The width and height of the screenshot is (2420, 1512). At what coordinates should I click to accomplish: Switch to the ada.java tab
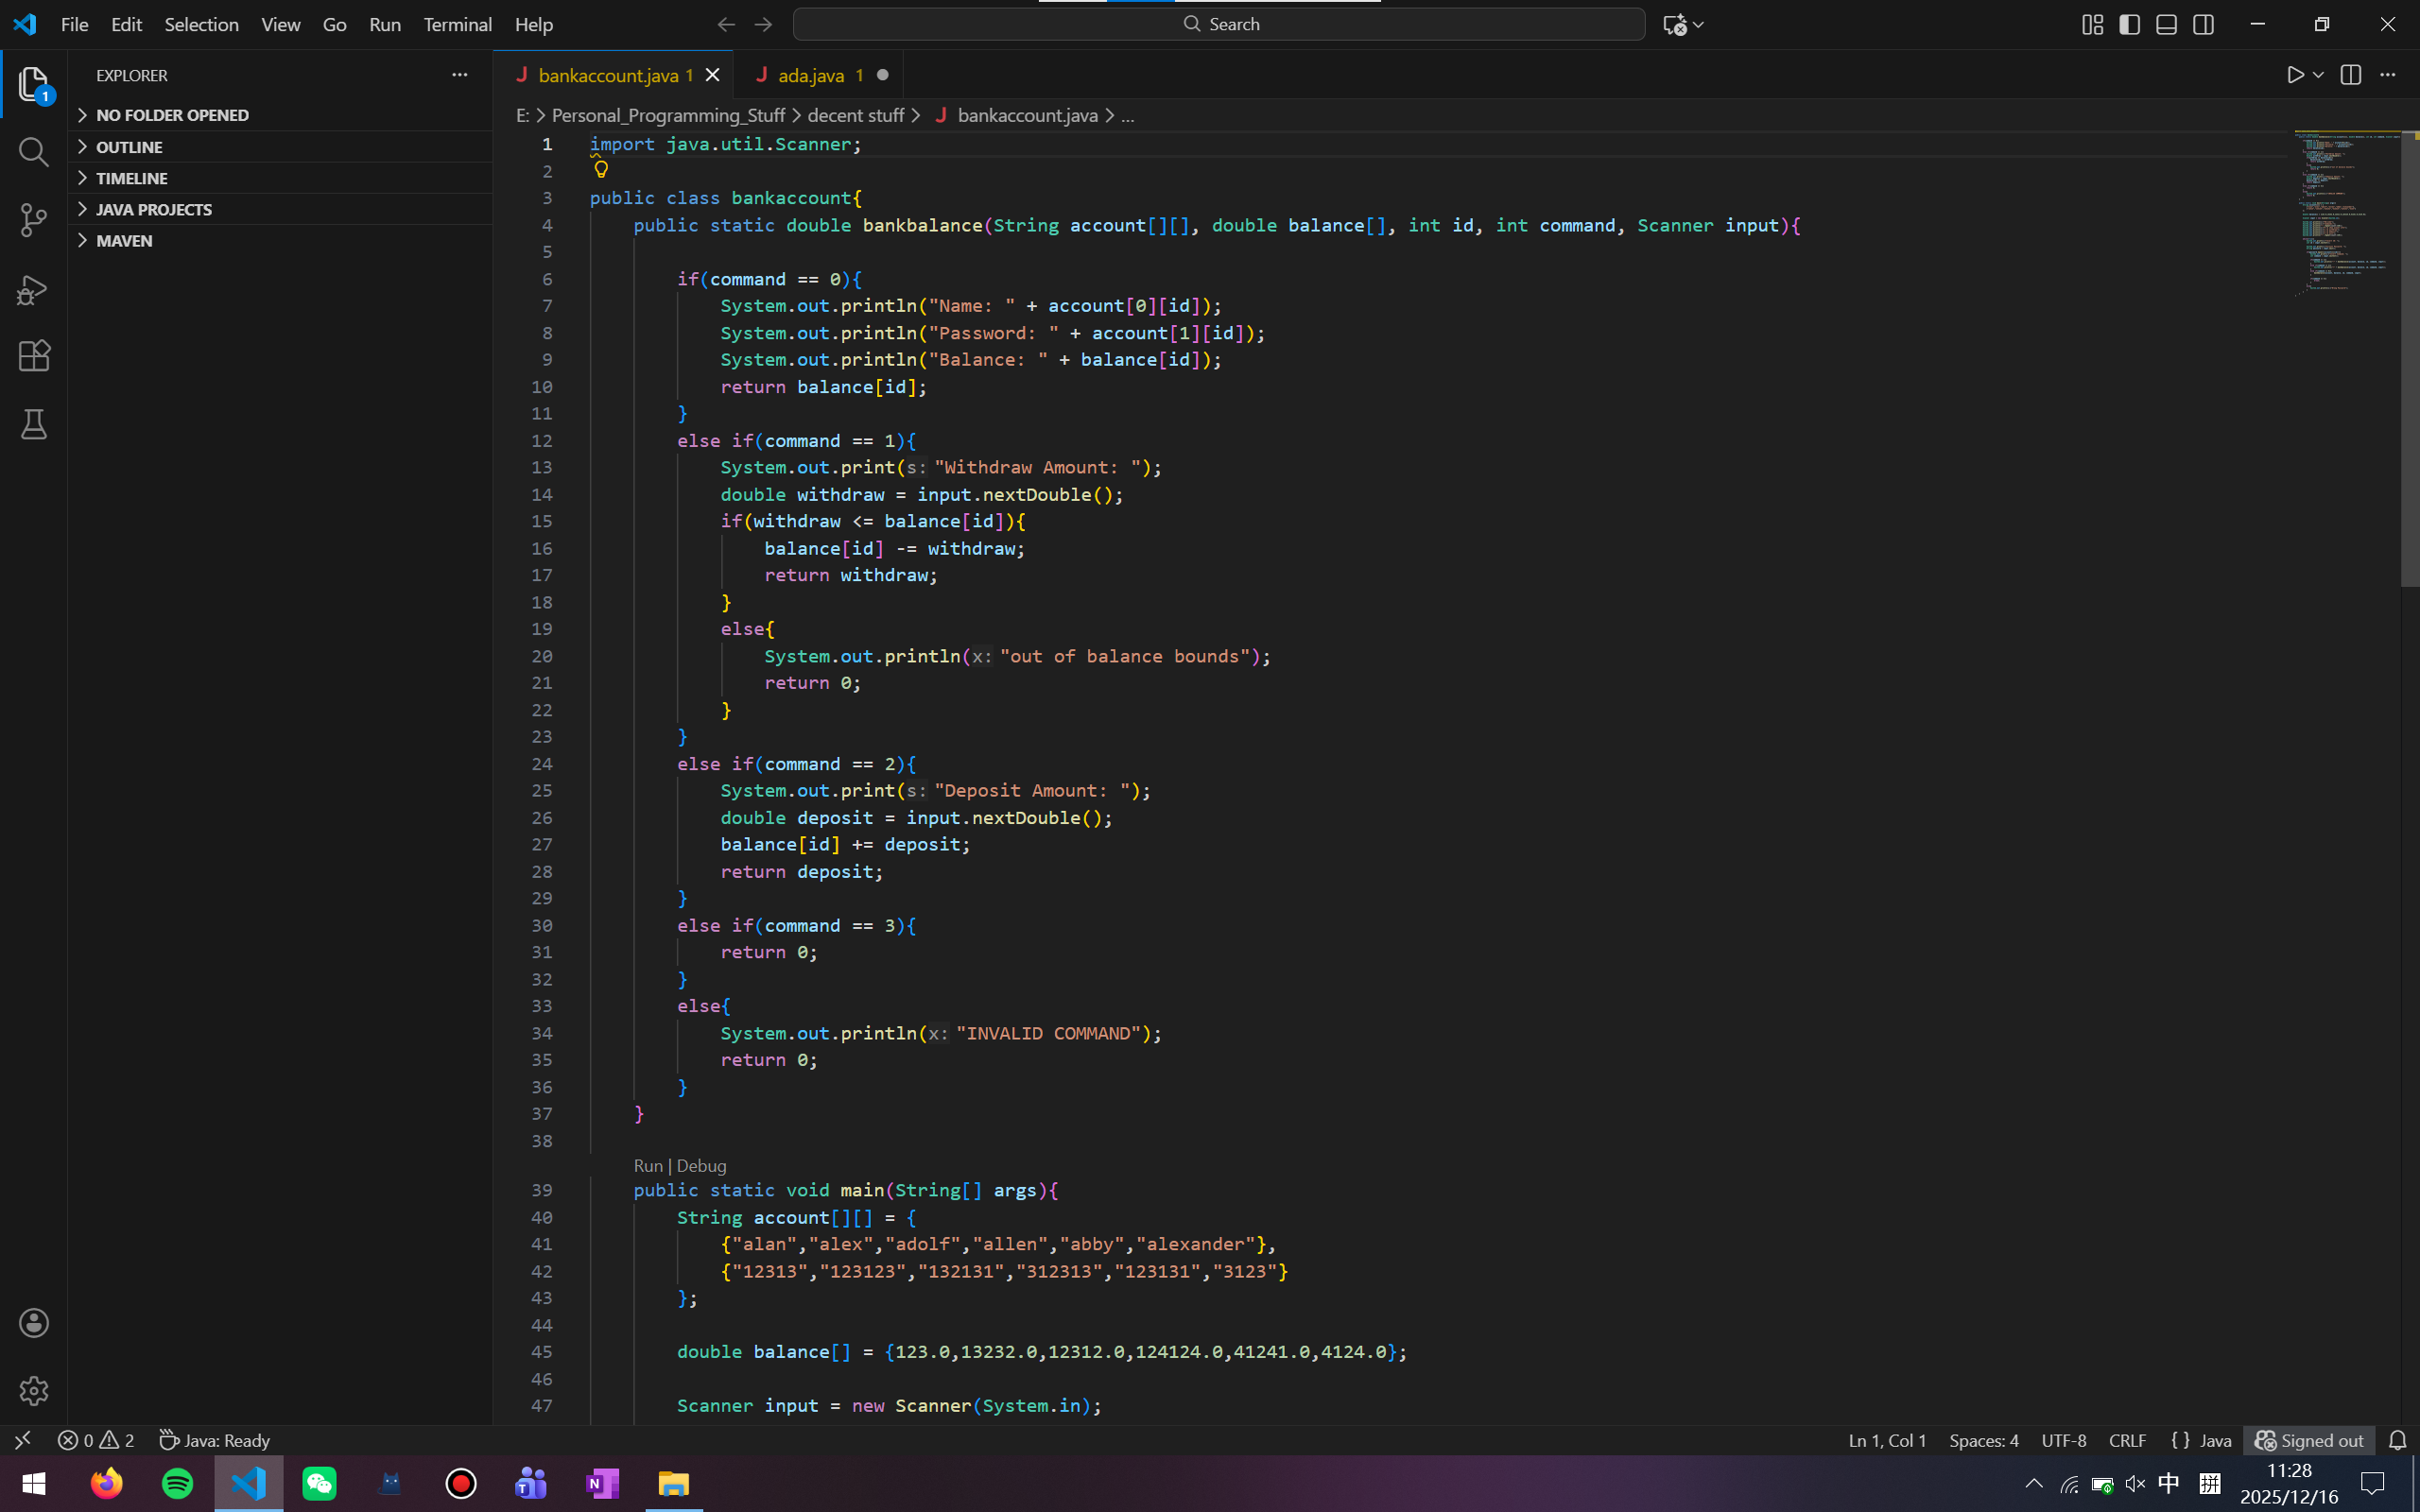pyautogui.click(x=810, y=75)
